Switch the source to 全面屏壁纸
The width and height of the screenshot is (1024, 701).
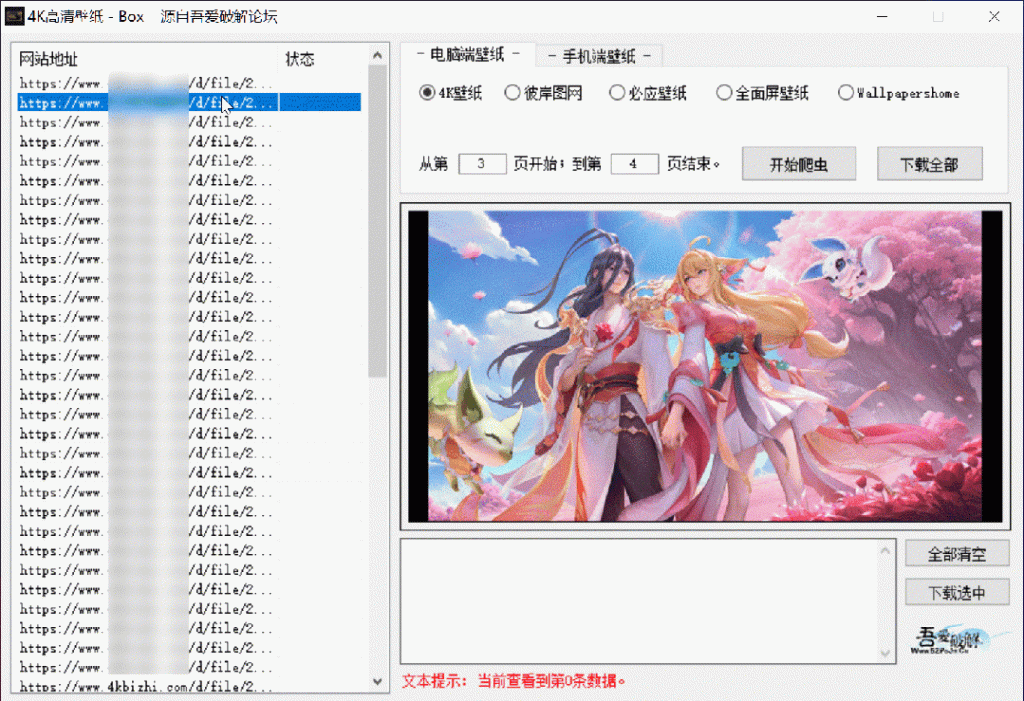(x=762, y=93)
